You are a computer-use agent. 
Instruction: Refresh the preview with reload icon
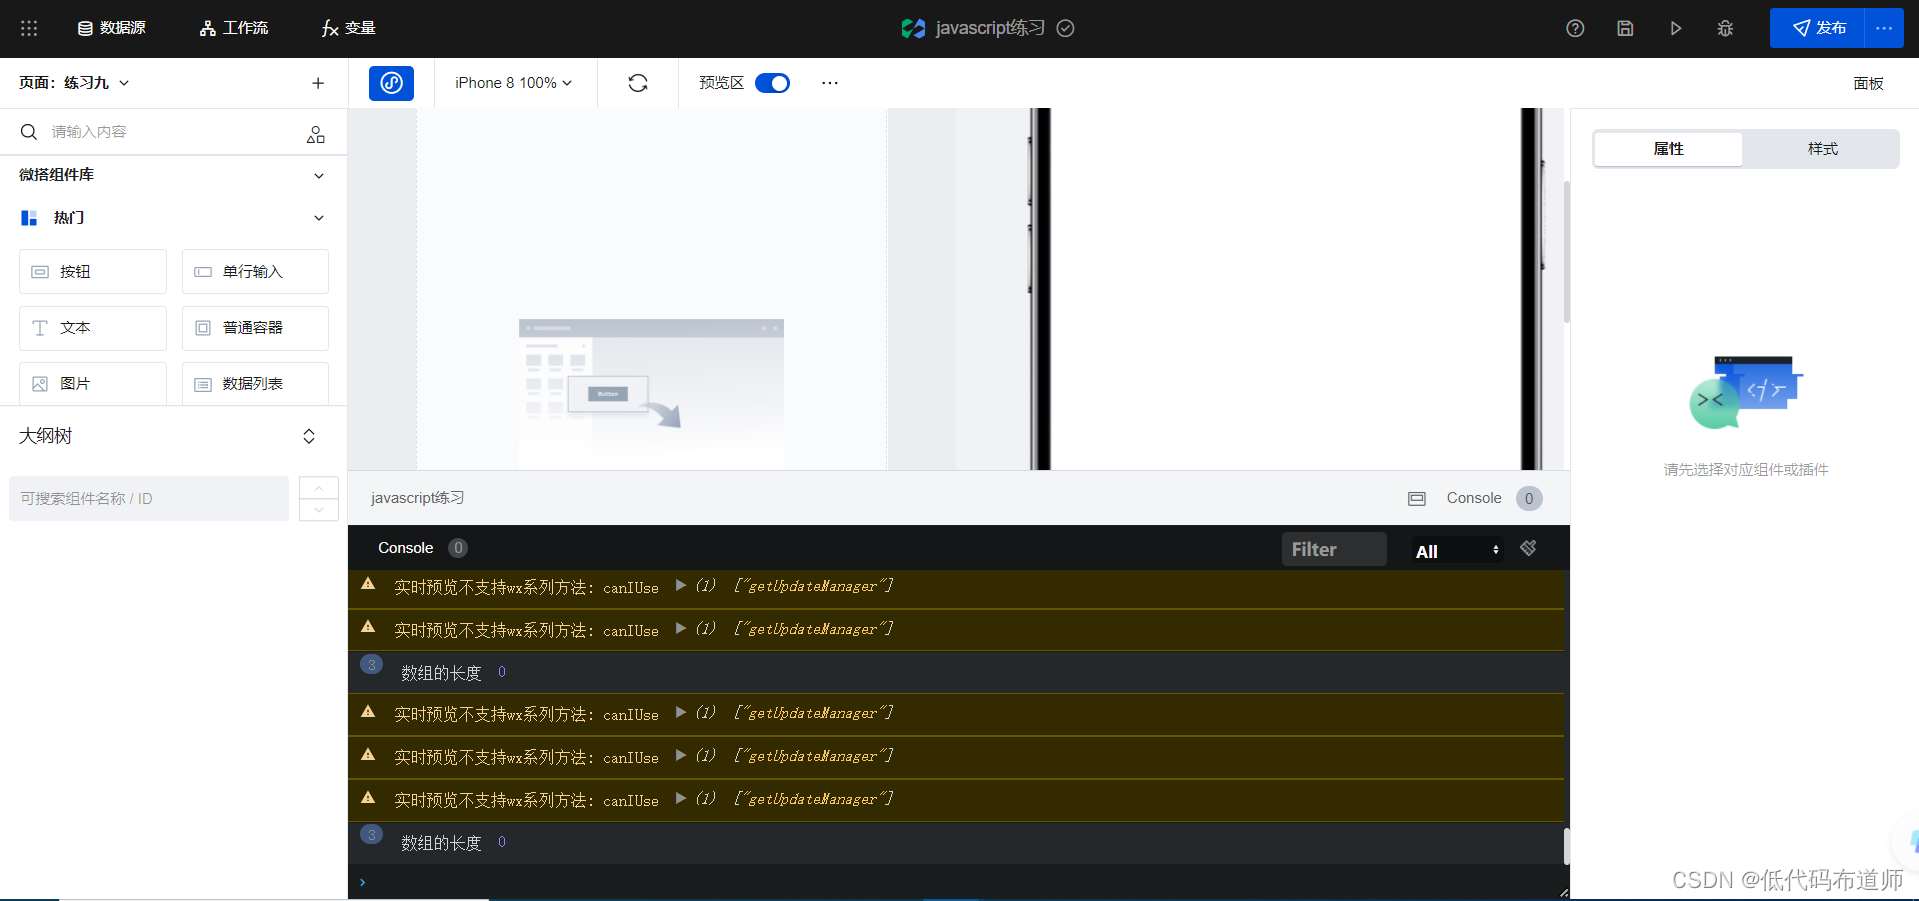tap(638, 83)
